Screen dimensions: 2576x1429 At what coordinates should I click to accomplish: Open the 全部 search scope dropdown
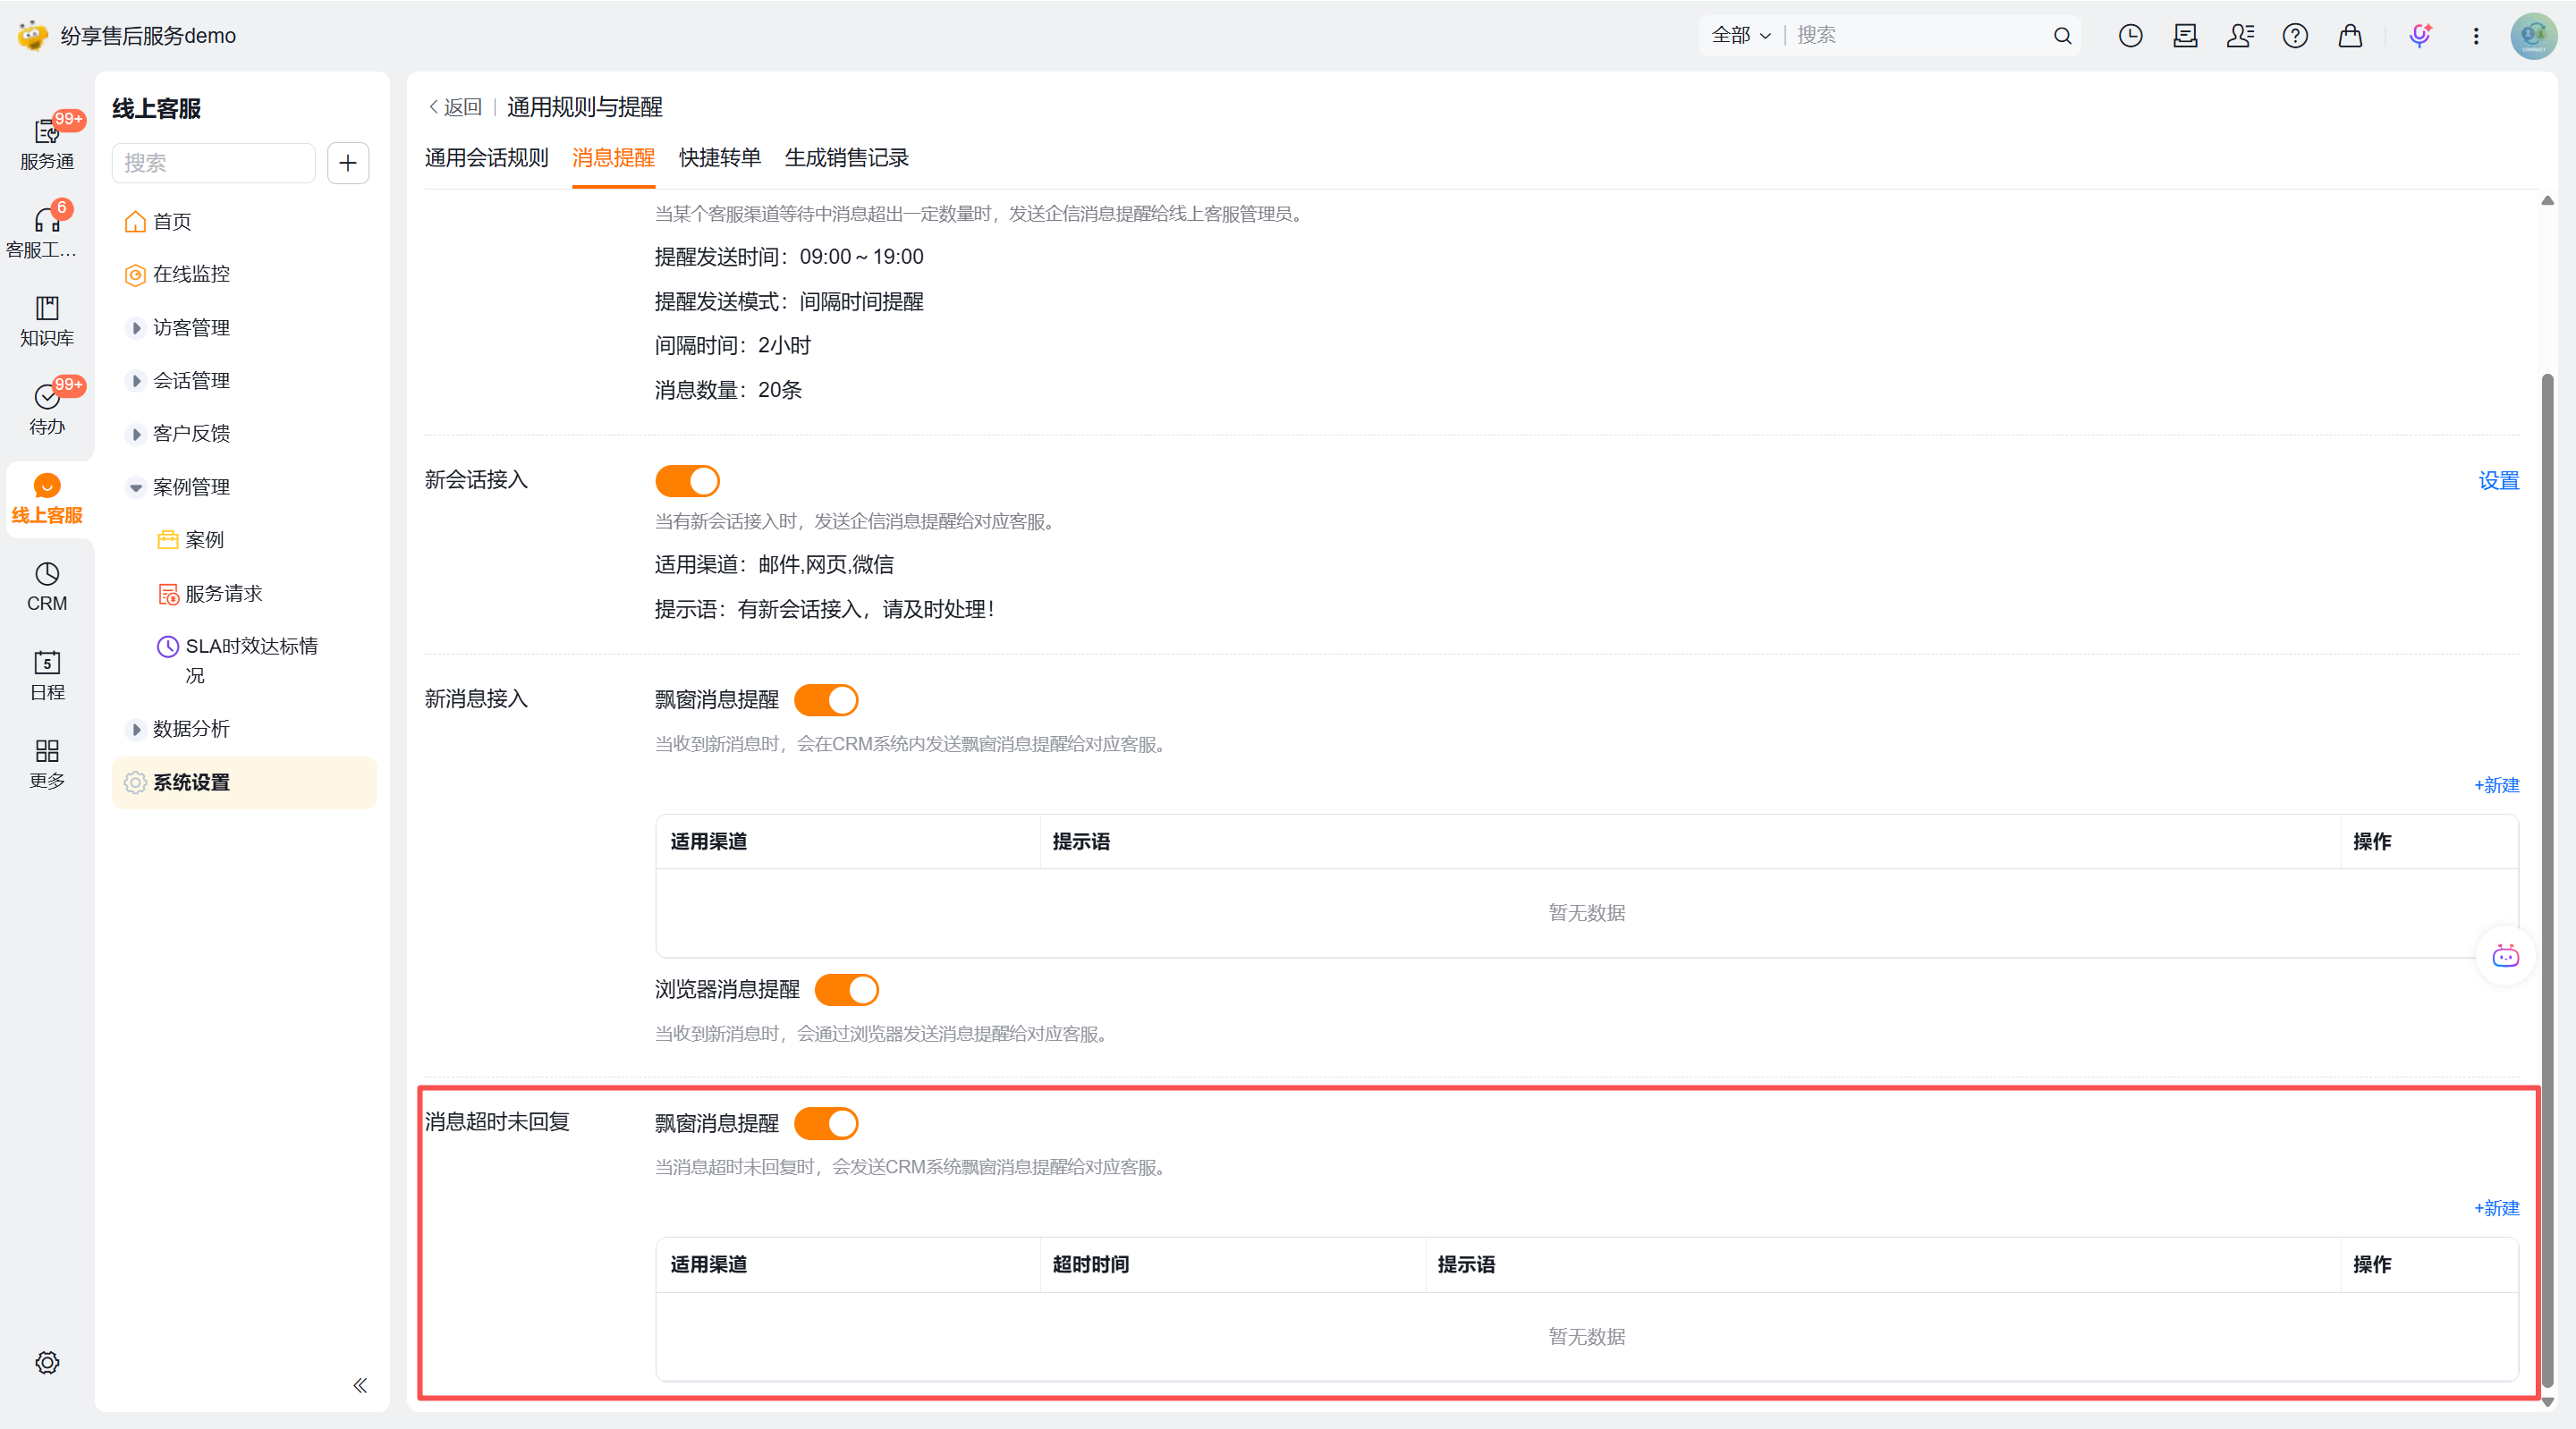[x=1741, y=36]
